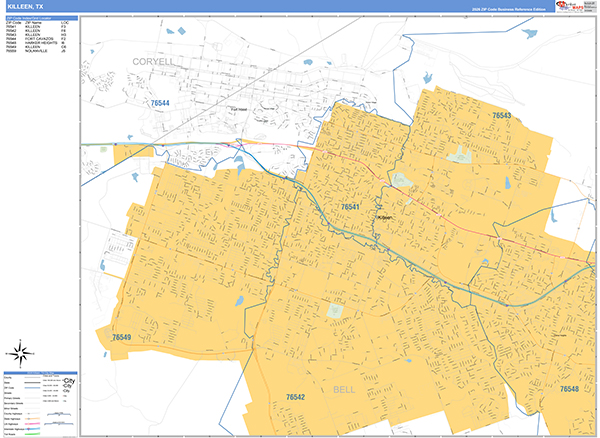Click the blue ZIP Code boundary legend line
Screen dimensions: 600x438
tap(33, 388)
